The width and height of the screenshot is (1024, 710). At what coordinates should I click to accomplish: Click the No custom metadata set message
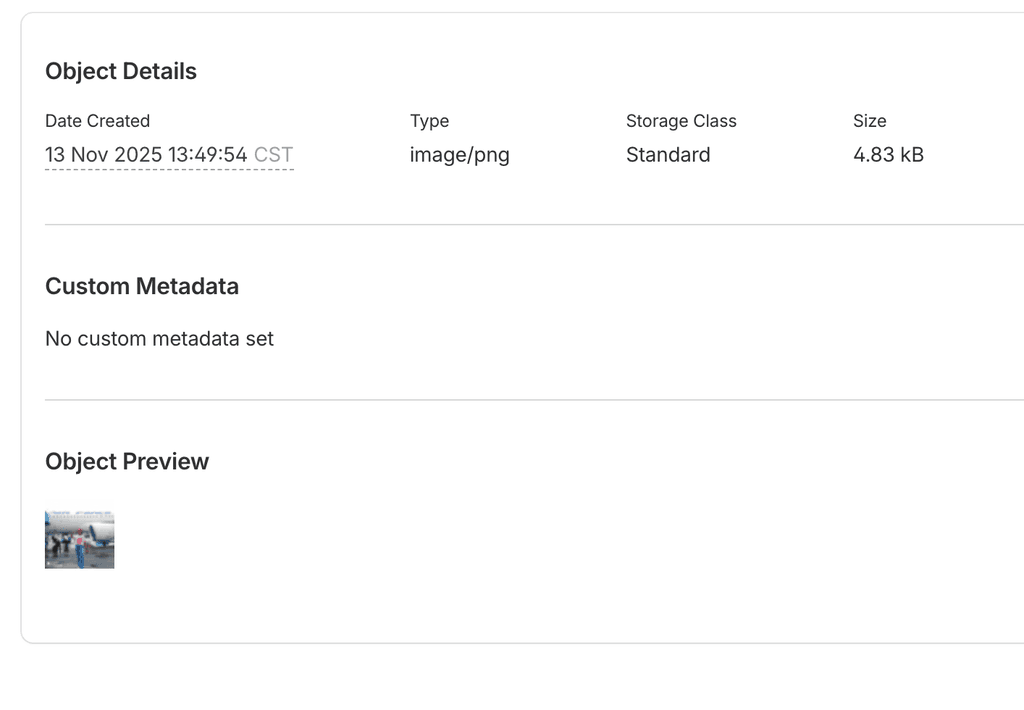(158, 338)
